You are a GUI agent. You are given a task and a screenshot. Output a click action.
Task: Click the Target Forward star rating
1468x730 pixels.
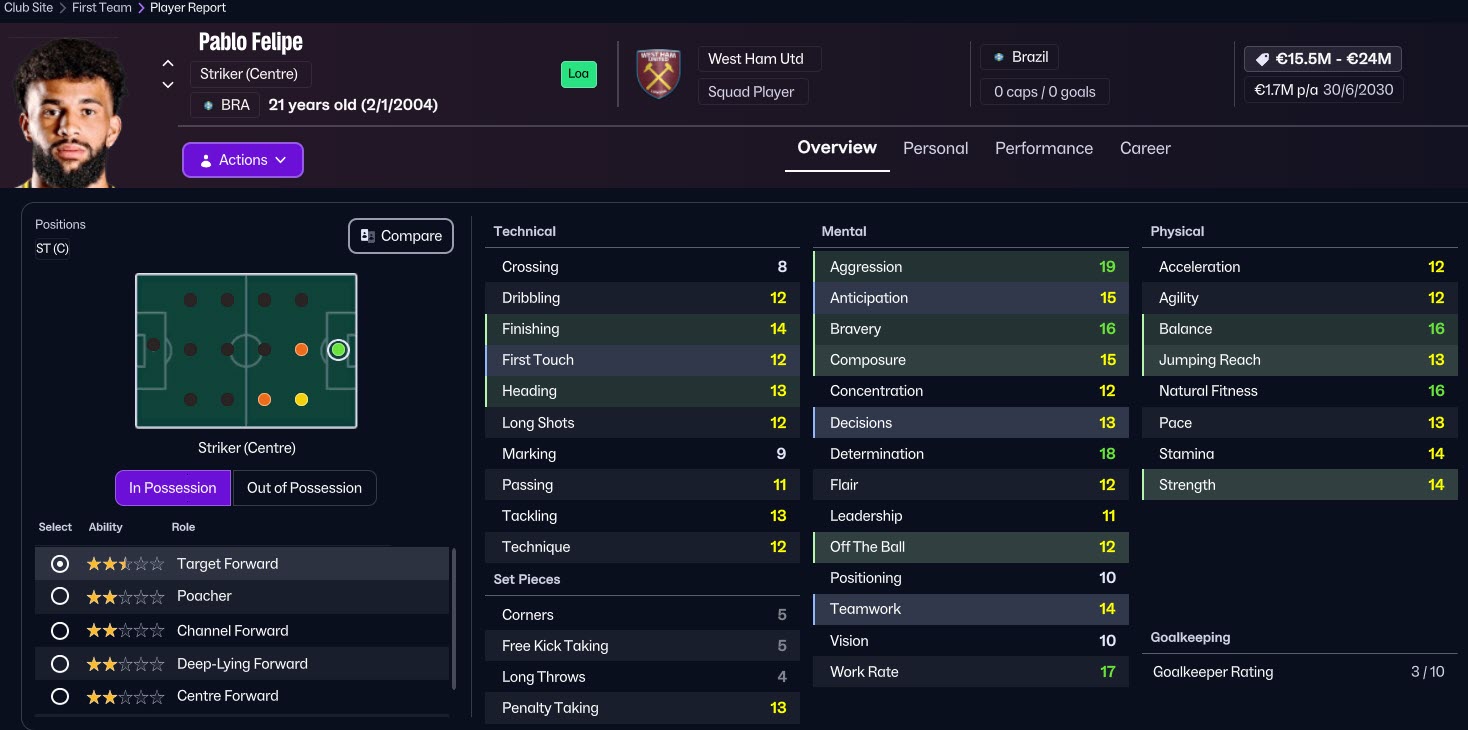(125, 564)
